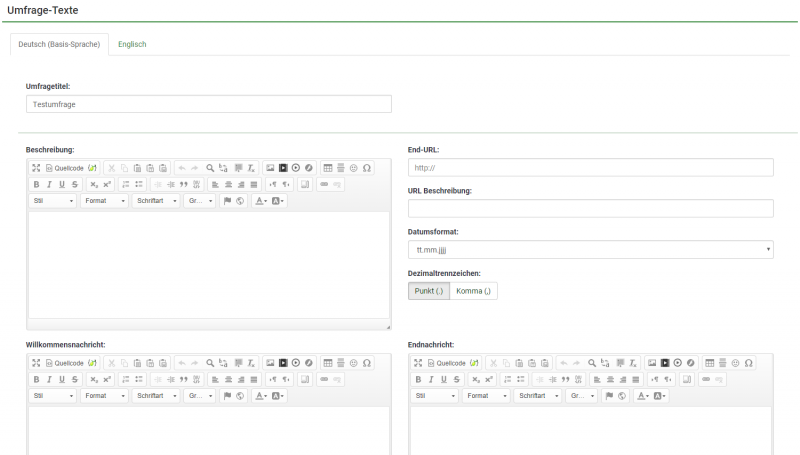800x455 pixels.
Task: Apply subscript in the Beschreibung editor
Action: [x=94, y=184]
